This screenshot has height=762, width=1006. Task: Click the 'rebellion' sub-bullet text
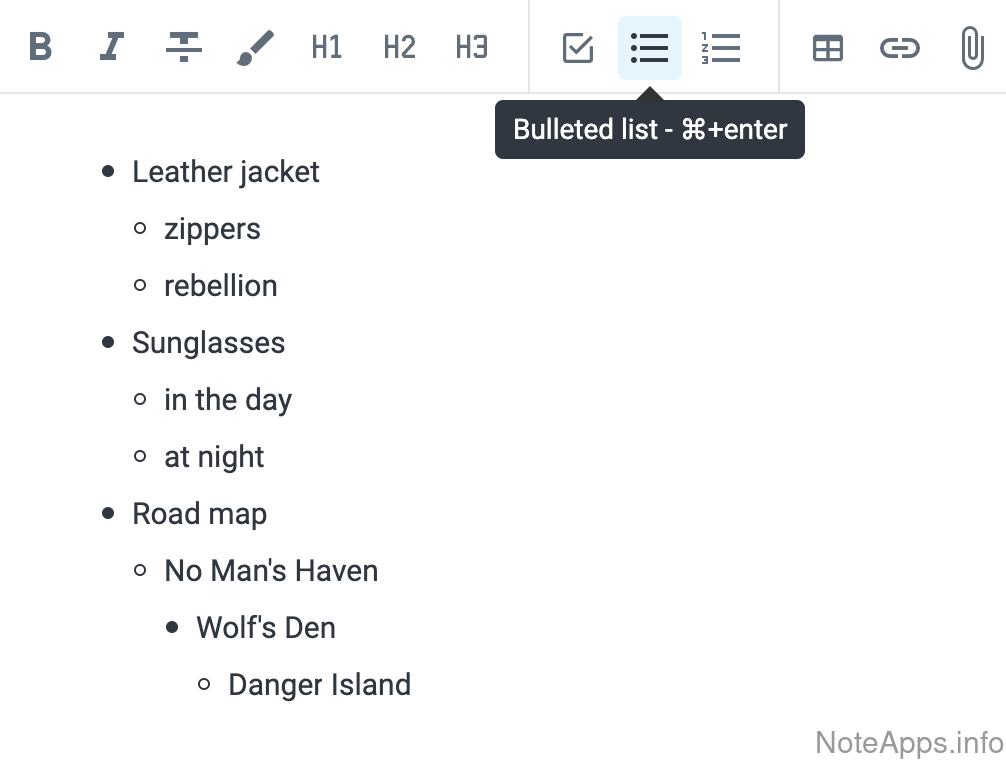tap(220, 286)
